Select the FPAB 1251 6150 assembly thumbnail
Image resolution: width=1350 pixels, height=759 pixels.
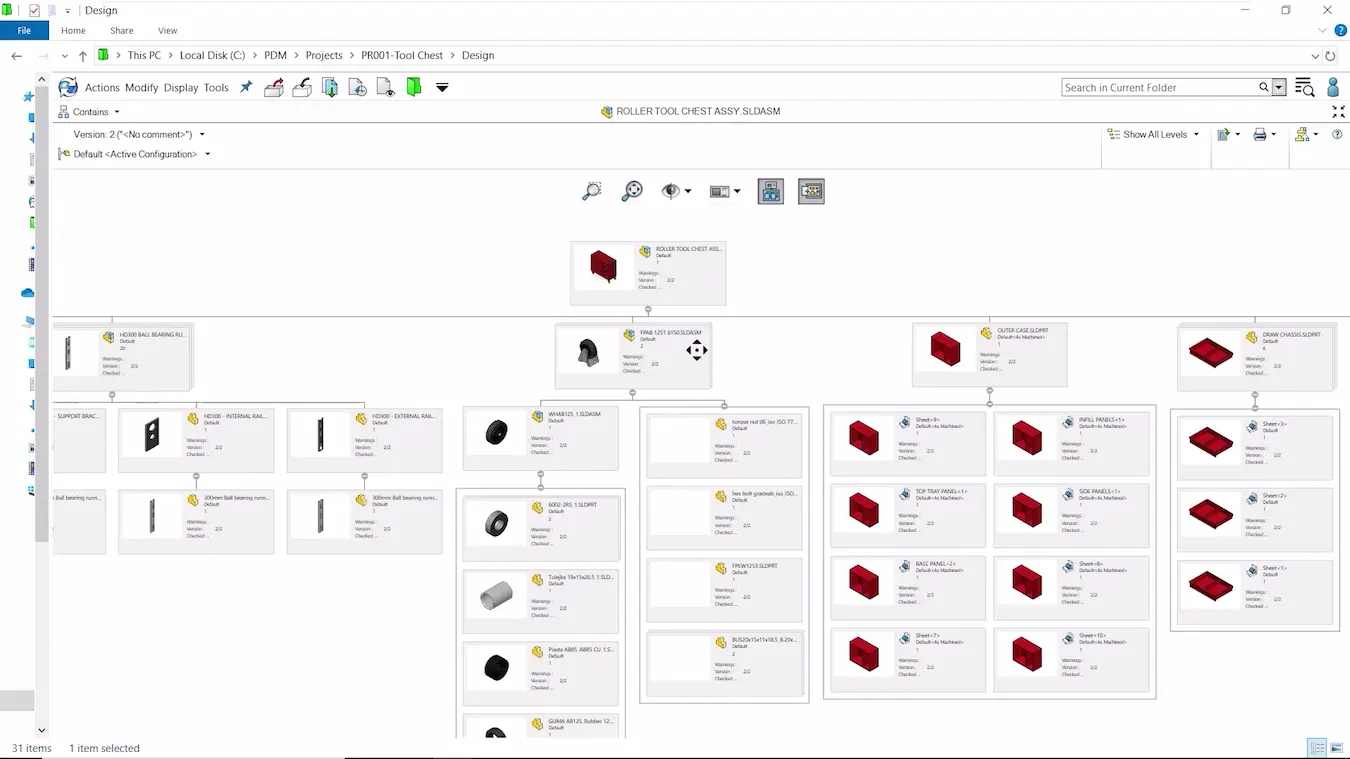590,350
